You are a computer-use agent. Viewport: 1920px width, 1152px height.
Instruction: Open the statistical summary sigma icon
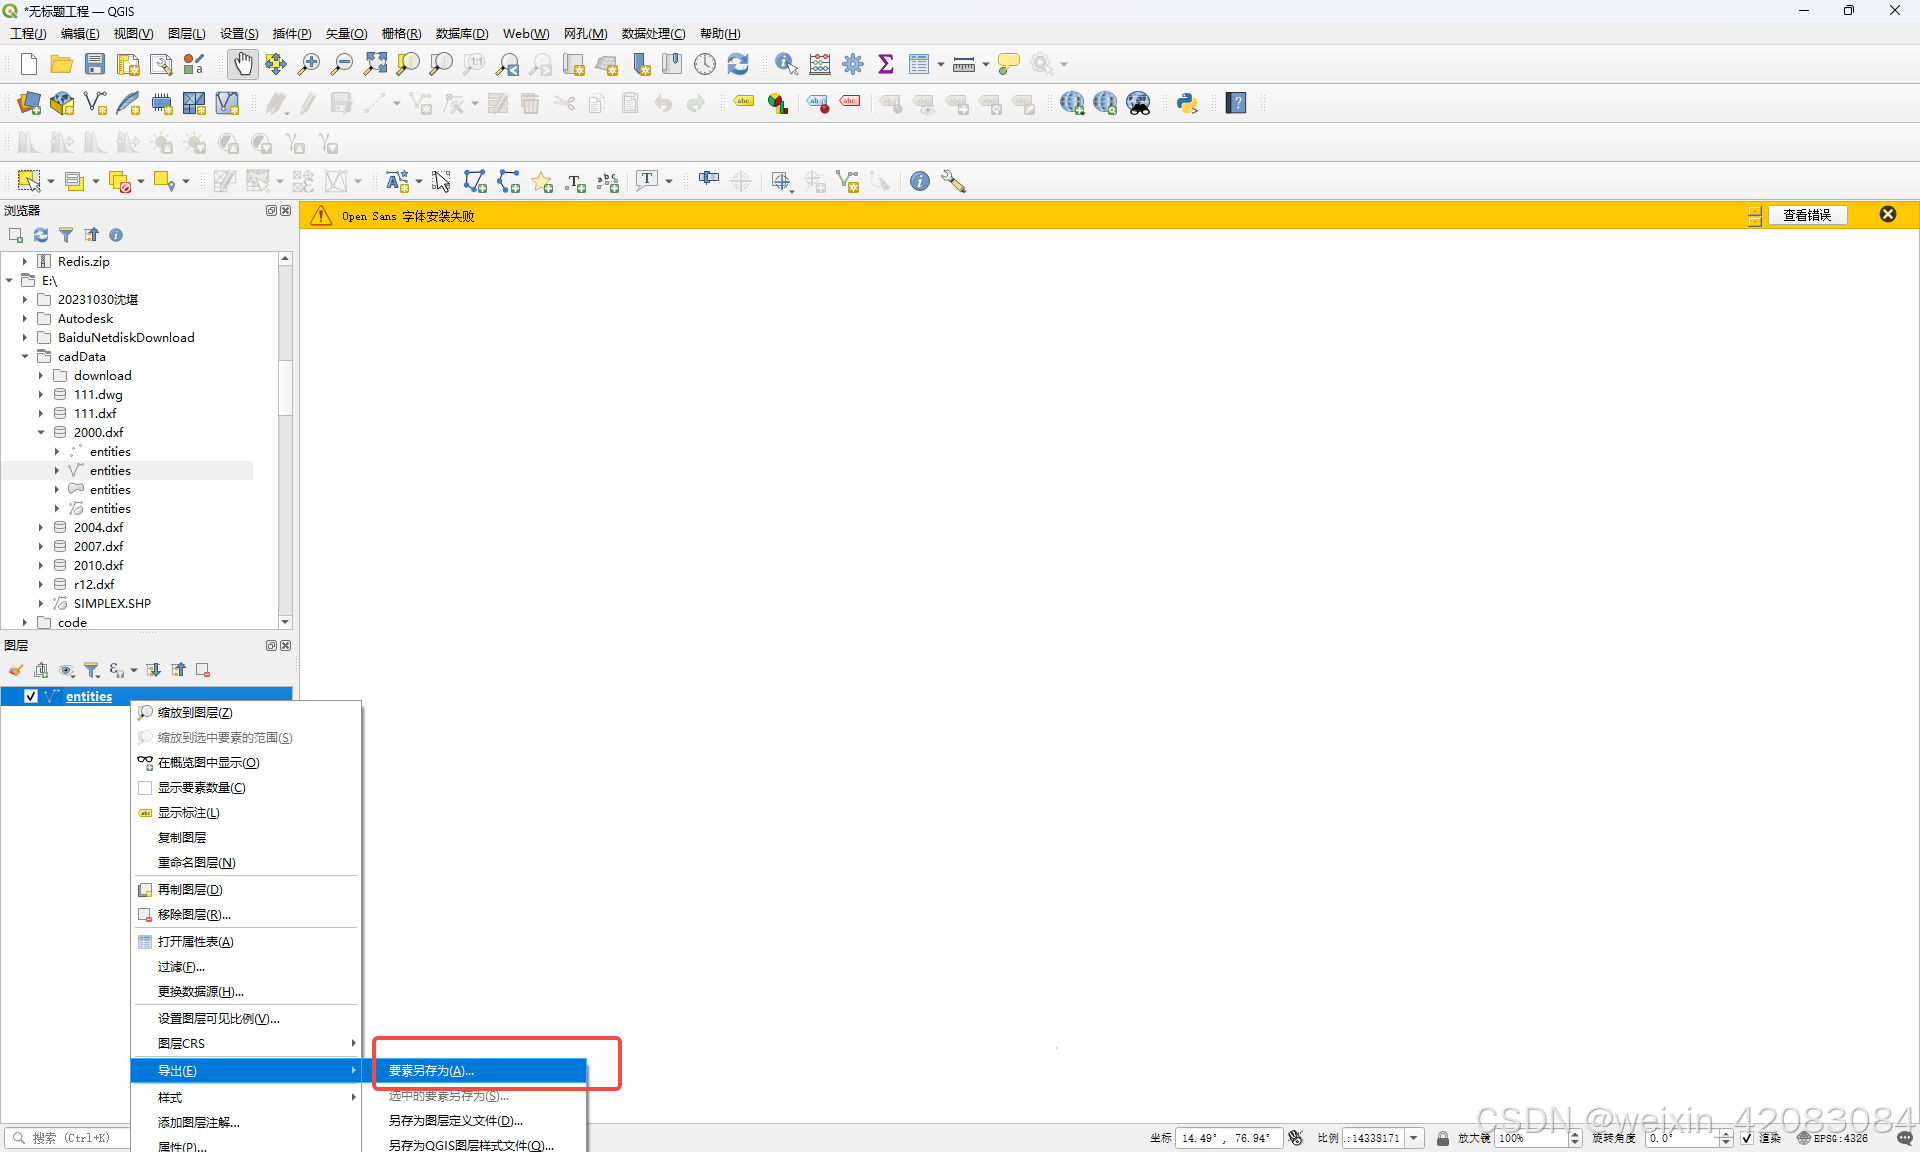[x=885, y=65]
